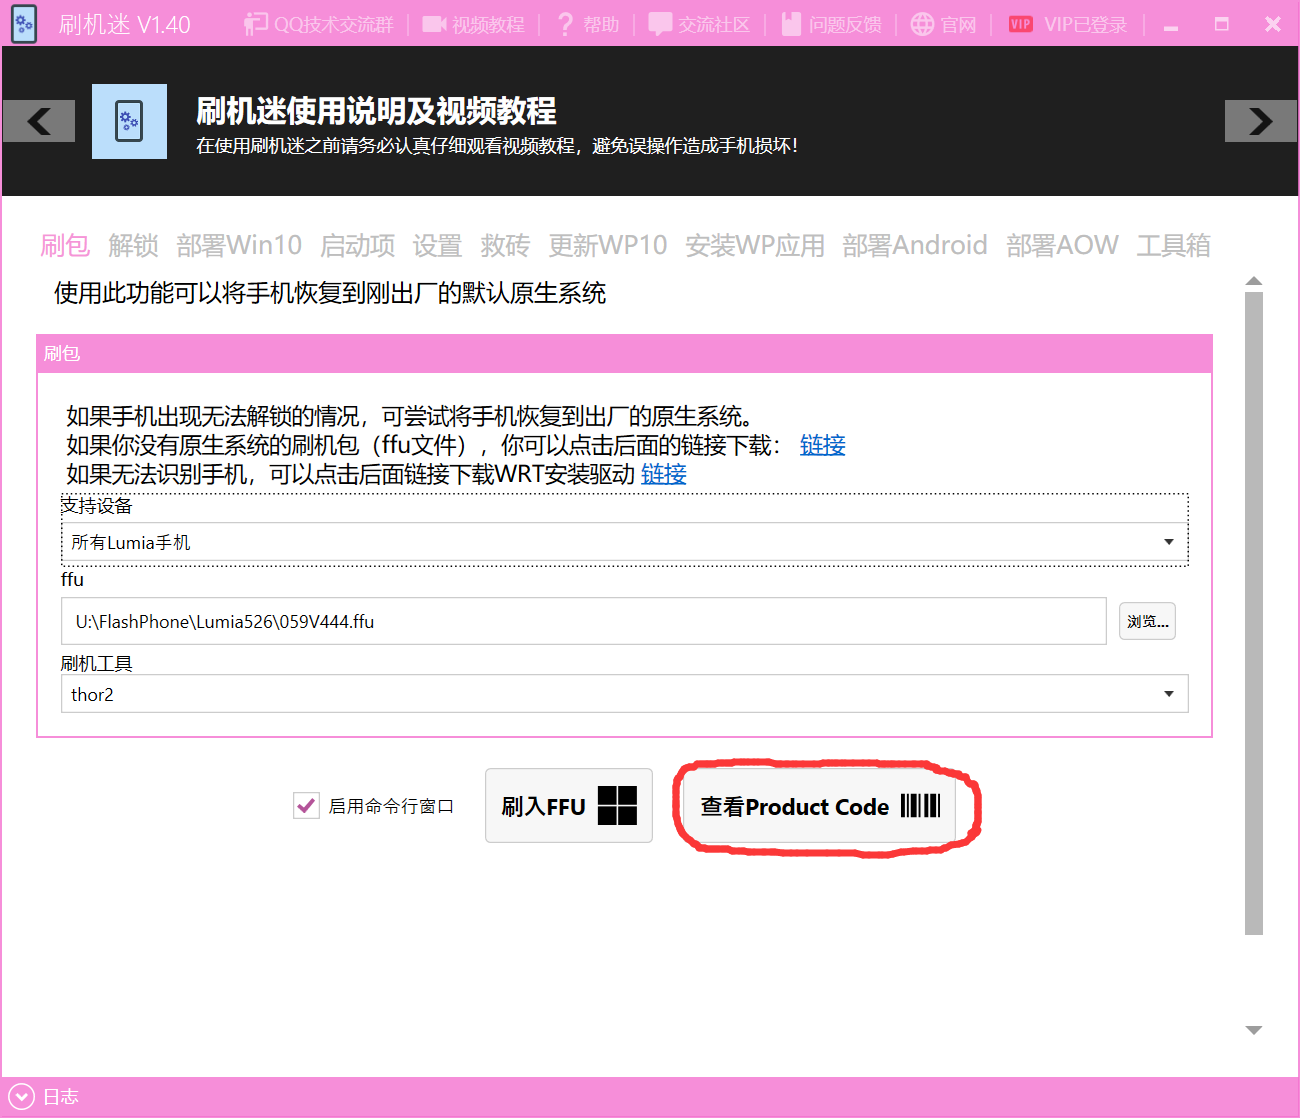Open 交流社区 community forum
This screenshot has height=1118, width=1300.
(660, 24)
